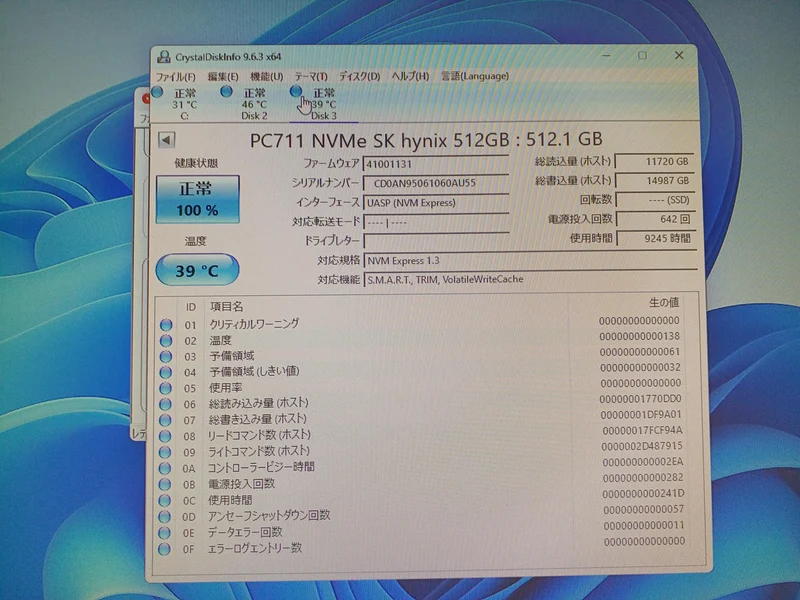Click the firmware field 41001131
The height and width of the screenshot is (600, 800).
[436, 164]
